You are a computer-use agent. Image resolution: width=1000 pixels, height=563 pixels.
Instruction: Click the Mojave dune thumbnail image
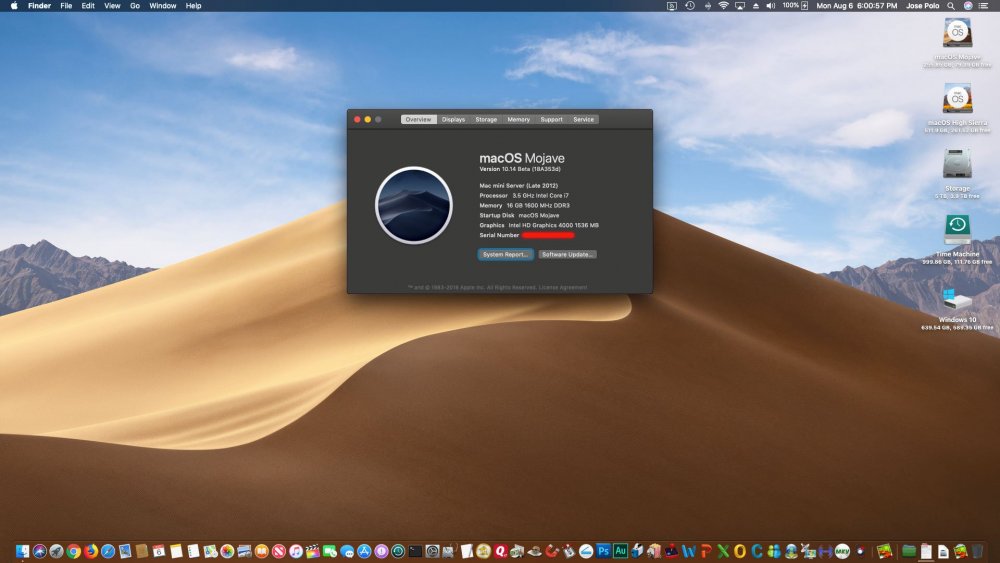coord(414,205)
